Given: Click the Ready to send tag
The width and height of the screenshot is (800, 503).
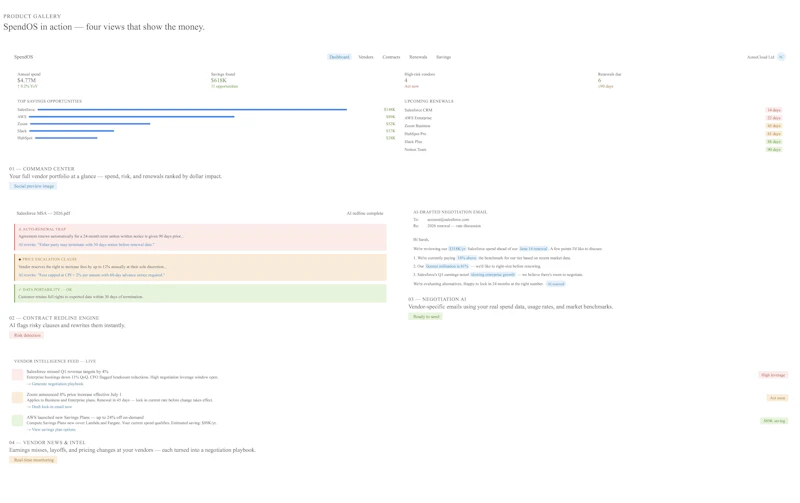Looking at the screenshot, I should point(426,317).
